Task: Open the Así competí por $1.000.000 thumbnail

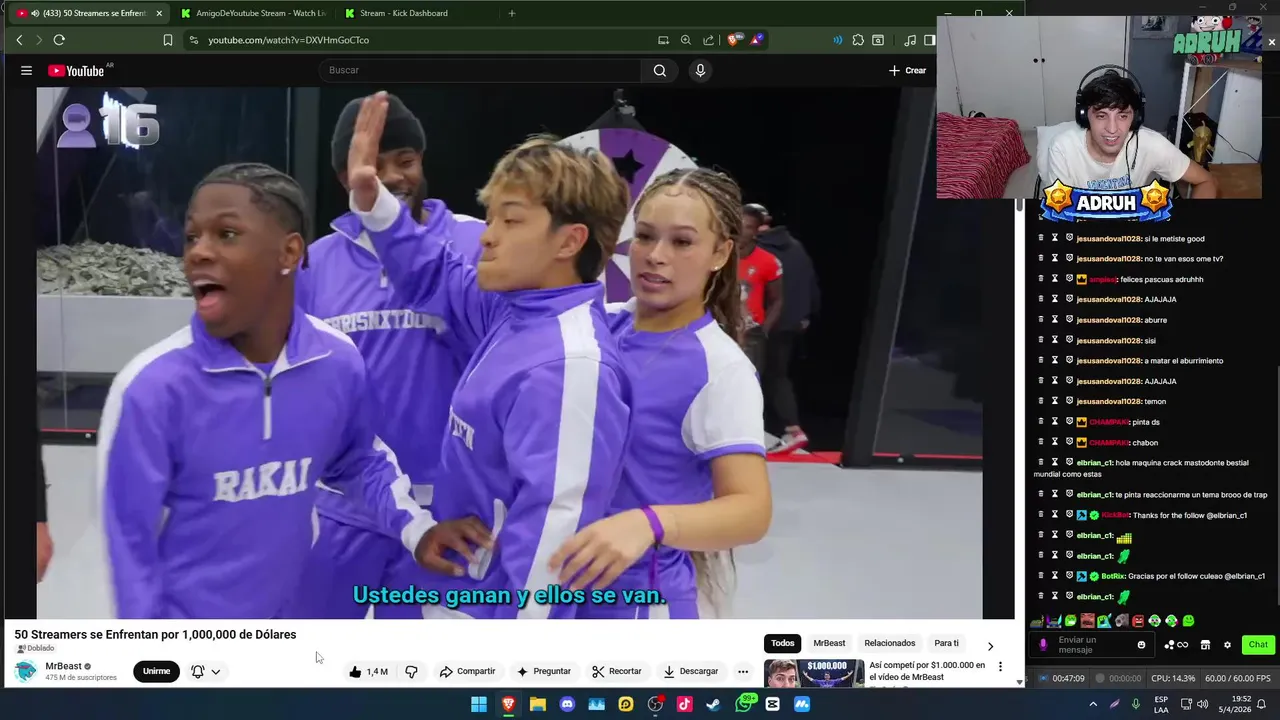Action: pyautogui.click(x=814, y=673)
